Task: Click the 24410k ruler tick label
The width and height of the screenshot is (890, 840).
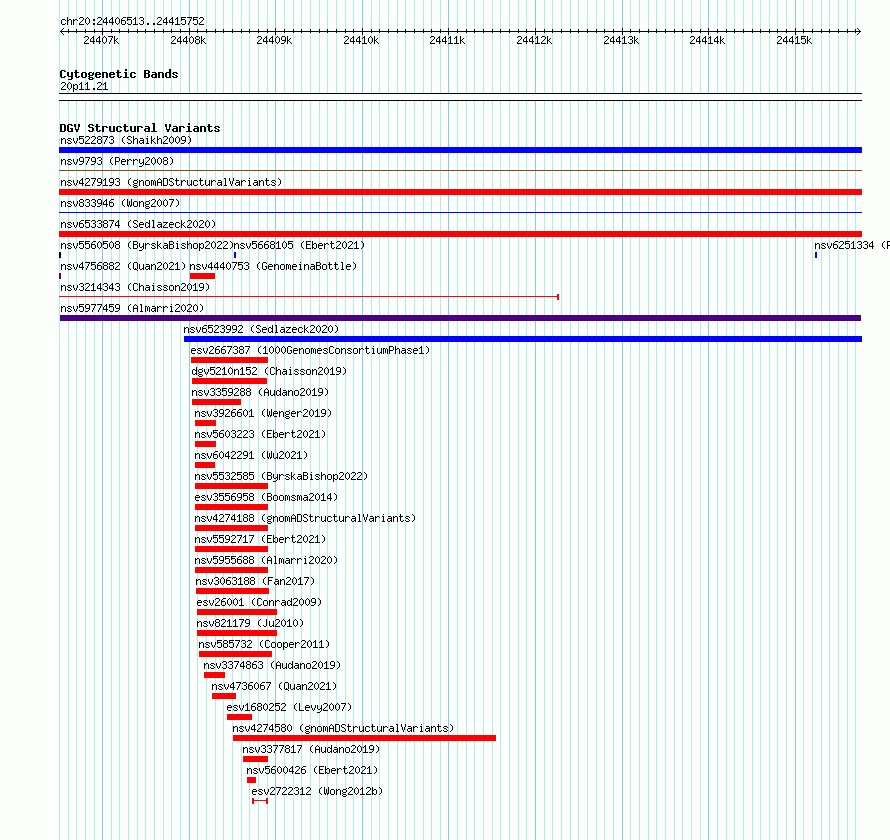Action: (x=361, y=40)
